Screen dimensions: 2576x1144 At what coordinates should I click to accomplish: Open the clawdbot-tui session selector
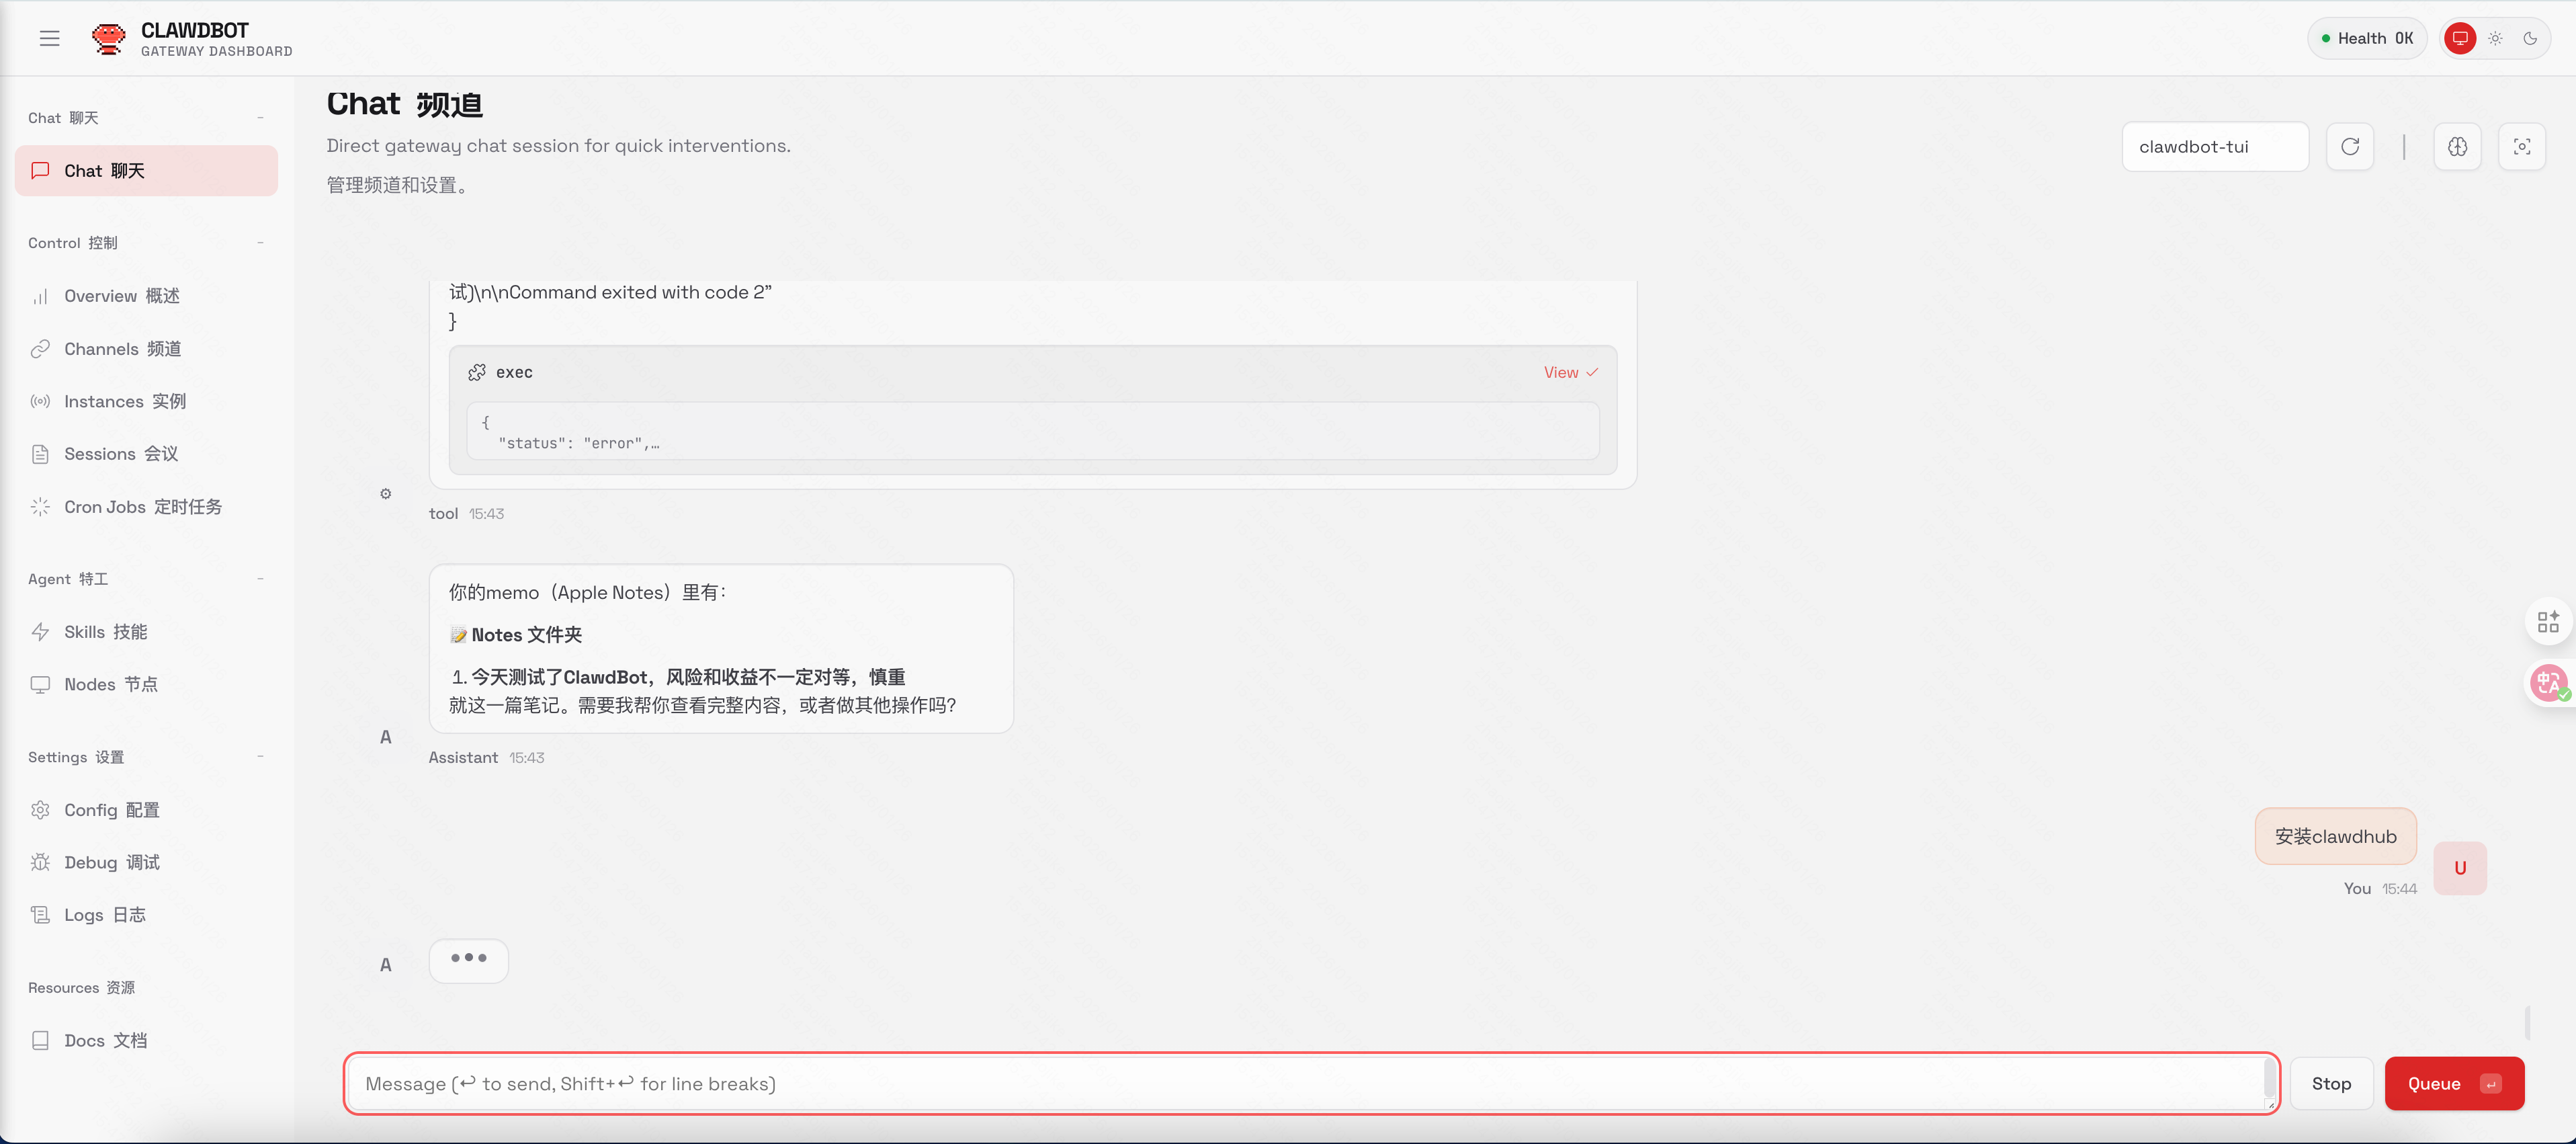click(x=2214, y=147)
